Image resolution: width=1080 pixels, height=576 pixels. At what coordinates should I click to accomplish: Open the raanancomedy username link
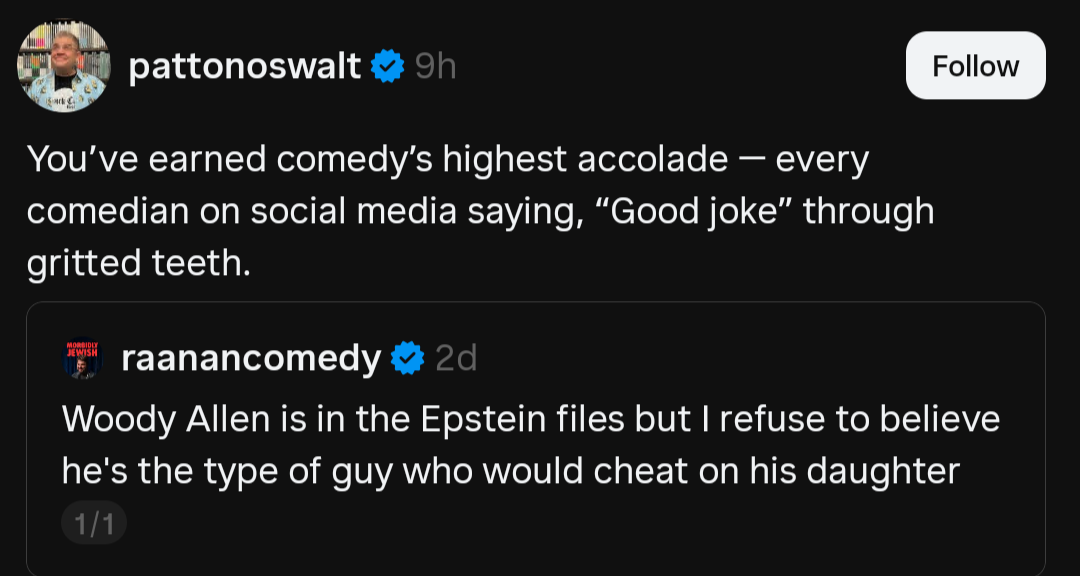[x=251, y=358]
